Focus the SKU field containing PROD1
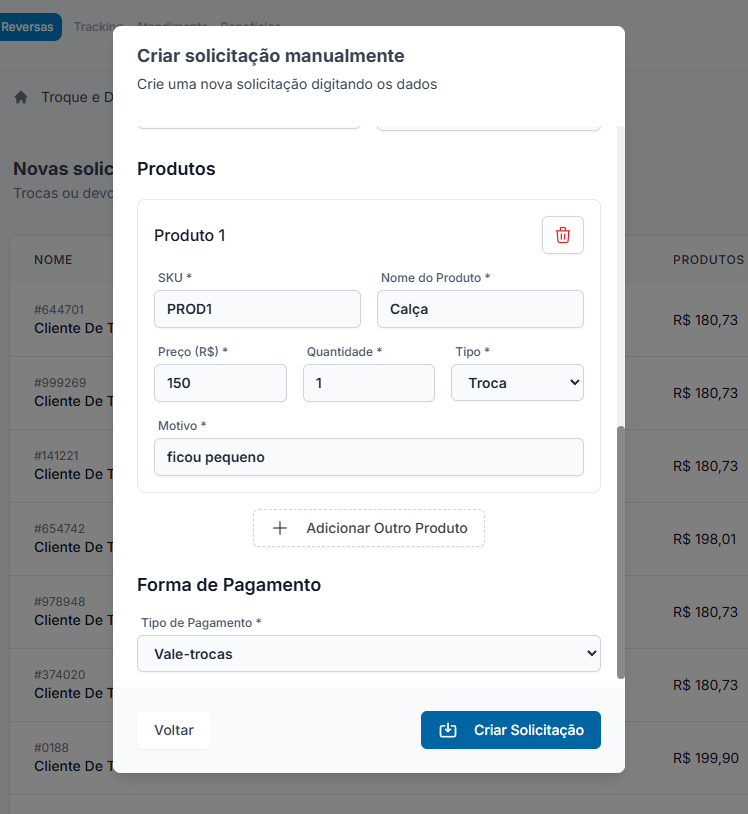Screen dimensions: 748x814 (257, 309)
